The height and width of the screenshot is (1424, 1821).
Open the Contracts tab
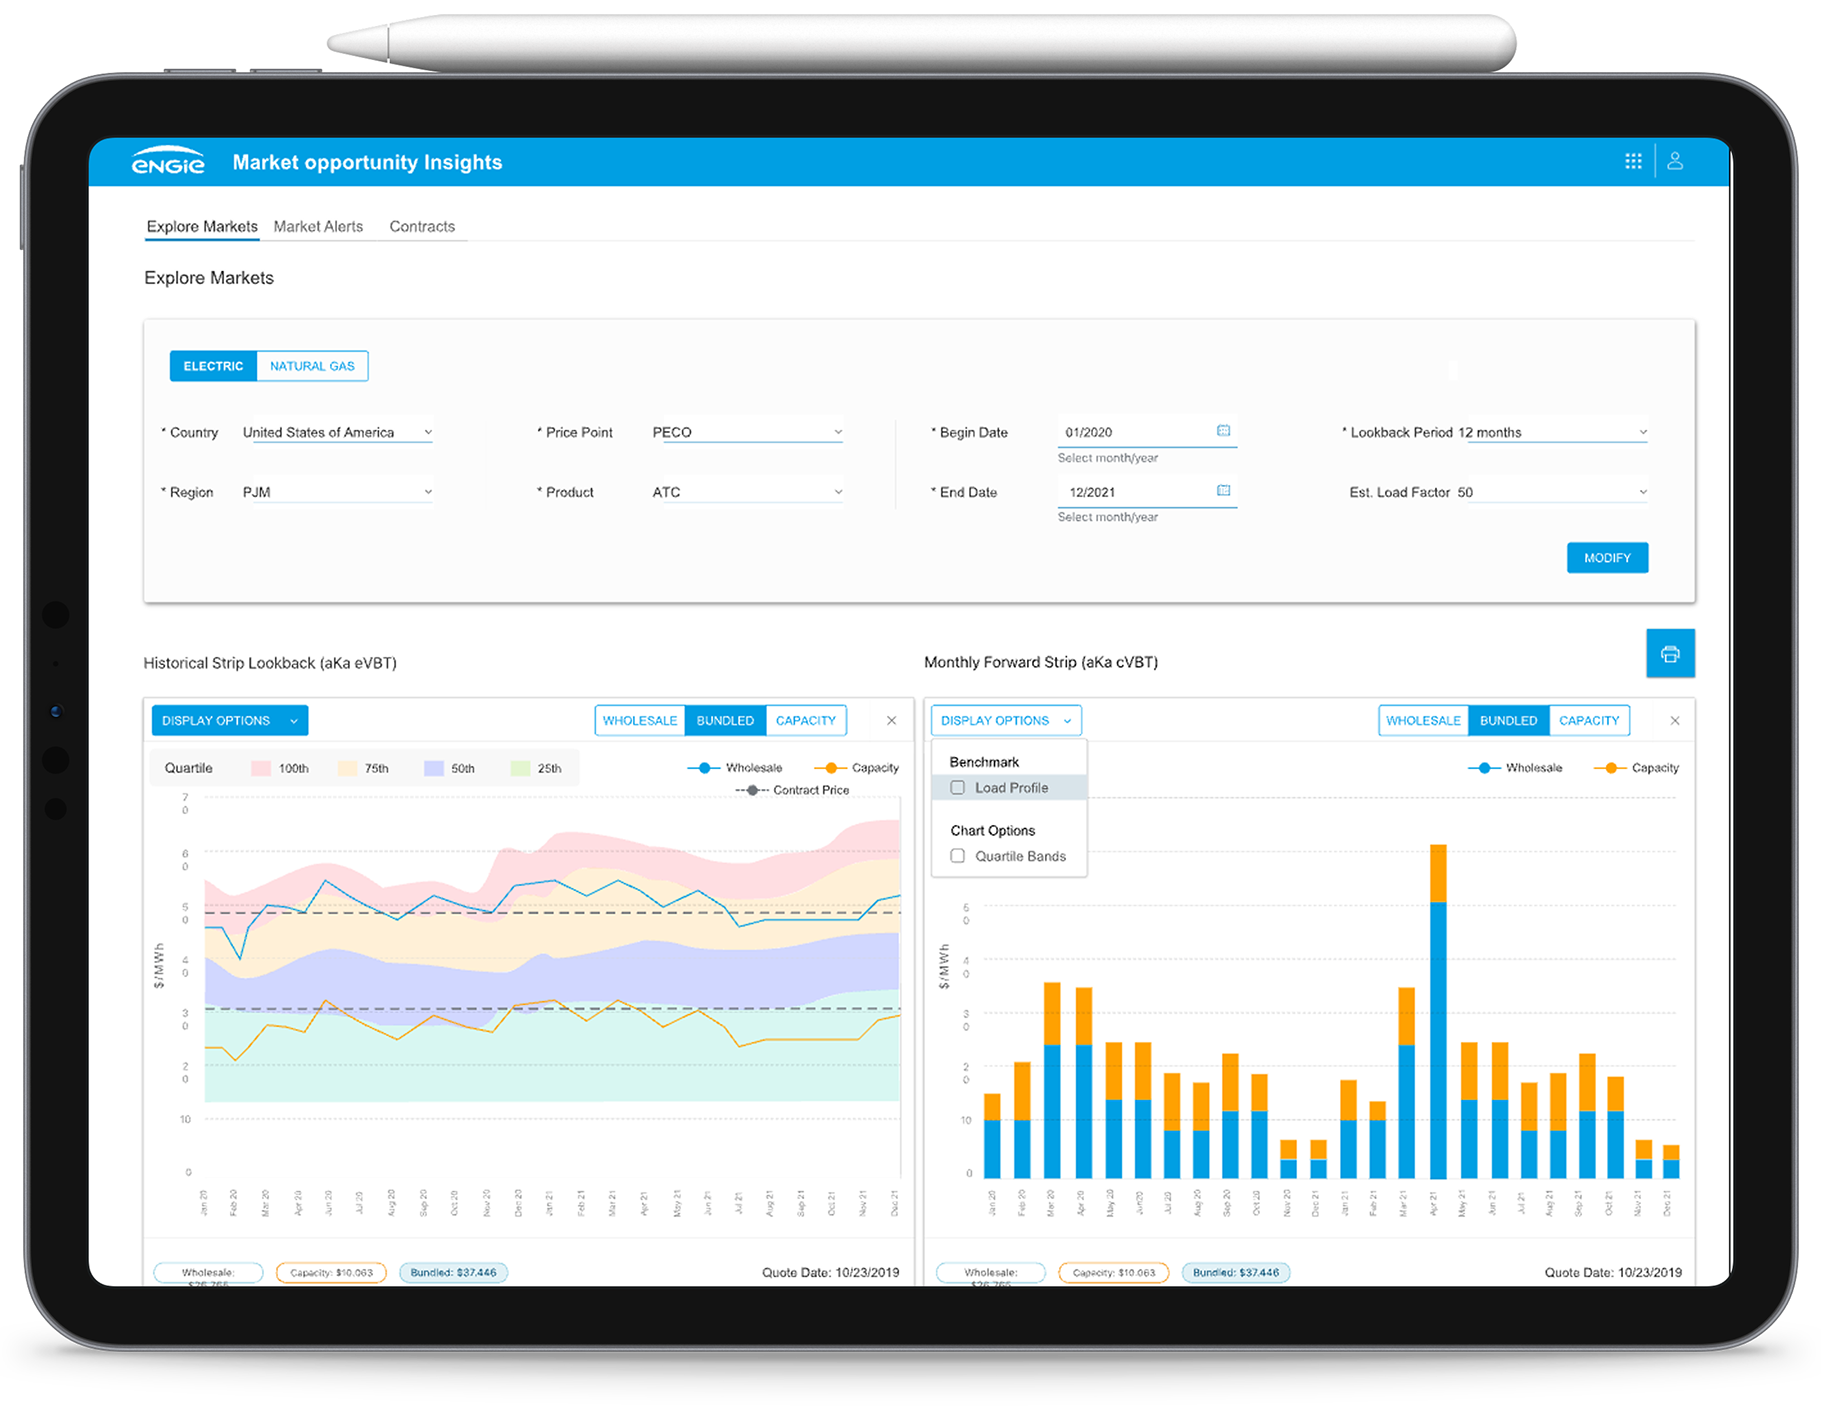pyautogui.click(x=422, y=227)
